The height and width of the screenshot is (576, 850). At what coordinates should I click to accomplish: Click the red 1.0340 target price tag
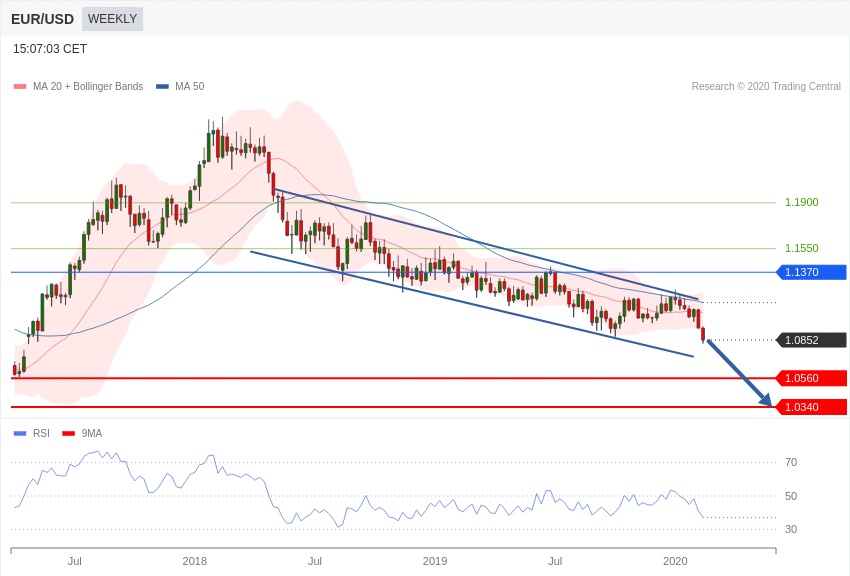pyautogui.click(x=811, y=407)
